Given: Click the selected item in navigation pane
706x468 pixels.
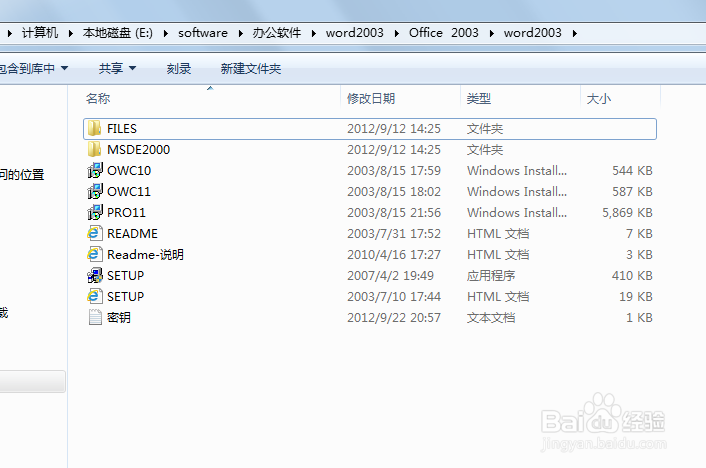Looking at the screenshot, I should pyautogui.click(x=32, y=382).
